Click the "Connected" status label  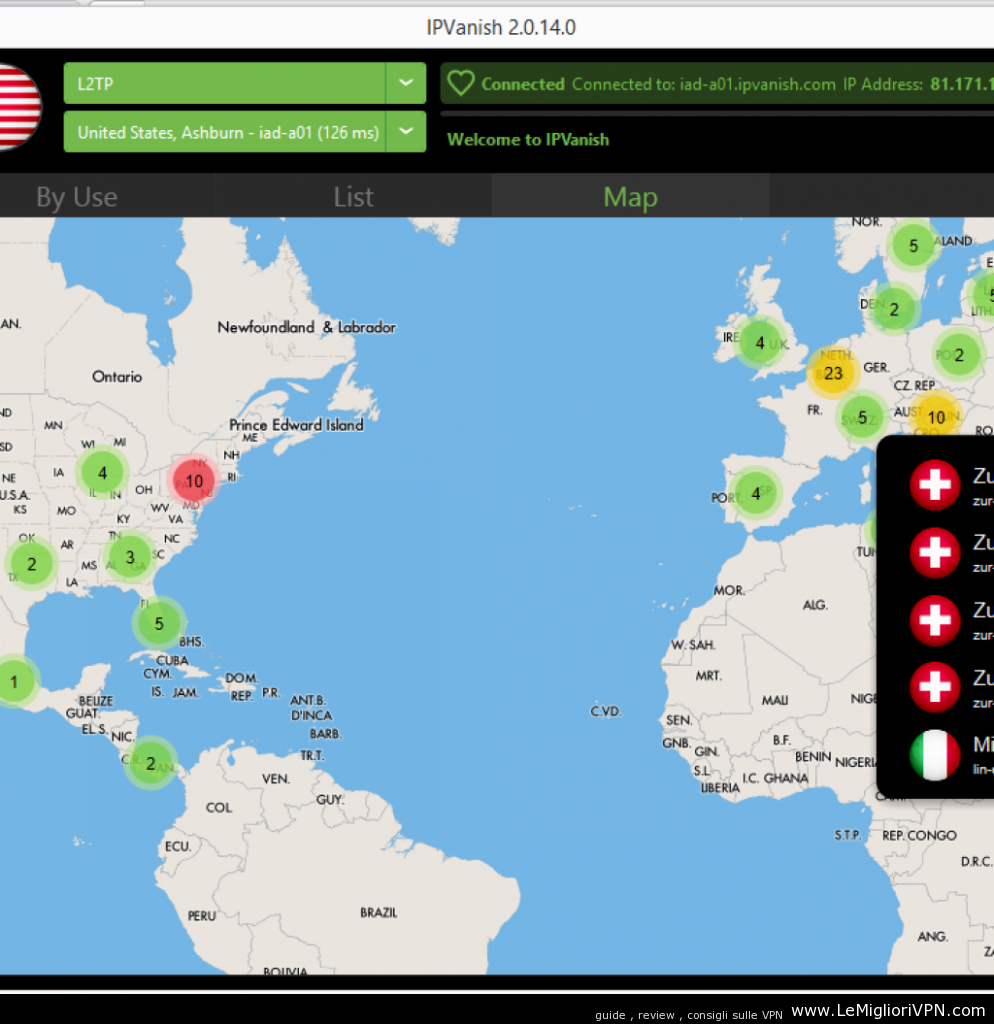(x=522, y=84)
